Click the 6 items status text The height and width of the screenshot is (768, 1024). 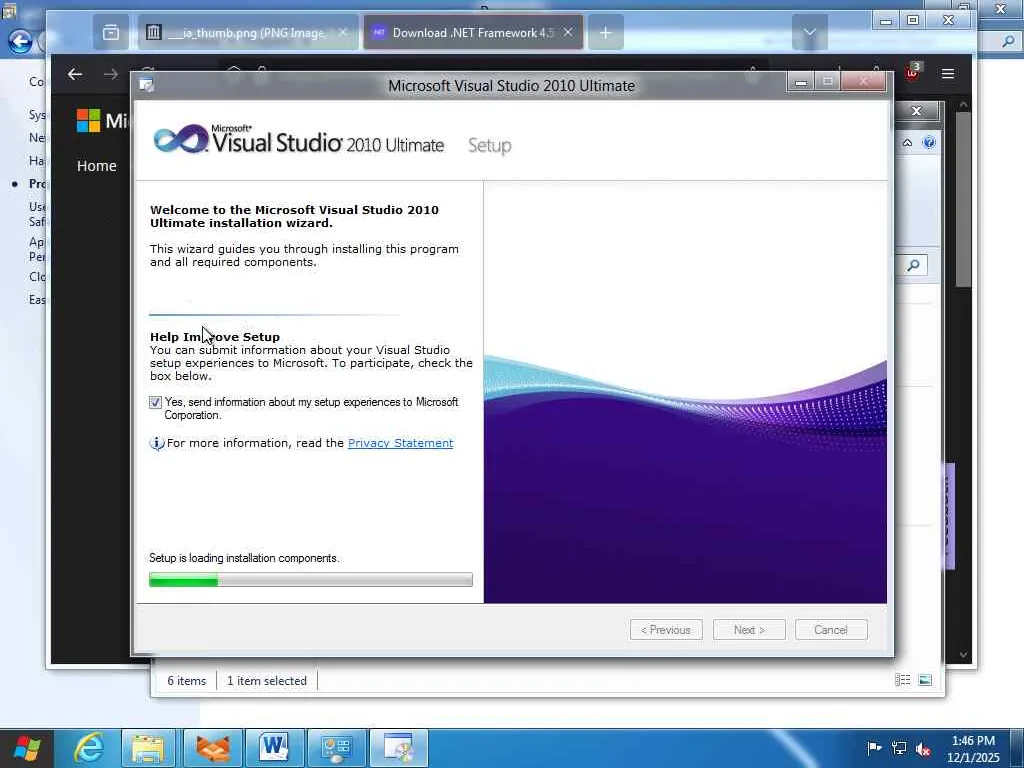coord(187,680)
